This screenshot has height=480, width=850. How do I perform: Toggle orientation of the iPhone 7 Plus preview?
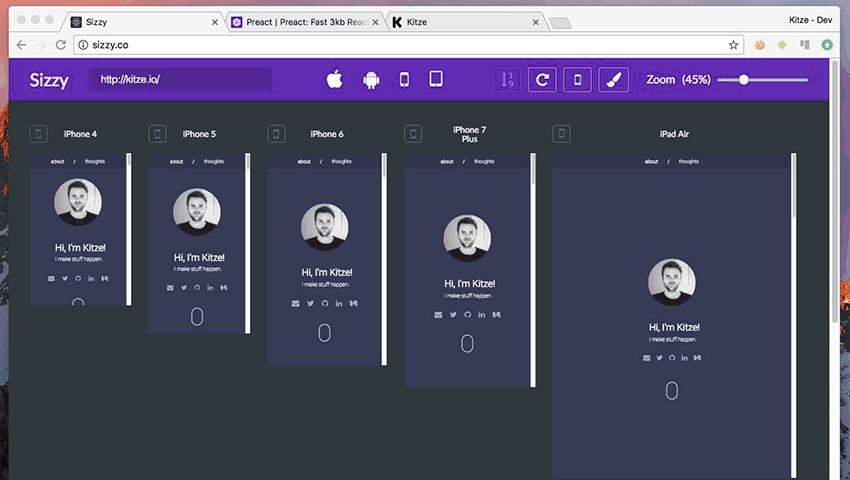[413, 134]
